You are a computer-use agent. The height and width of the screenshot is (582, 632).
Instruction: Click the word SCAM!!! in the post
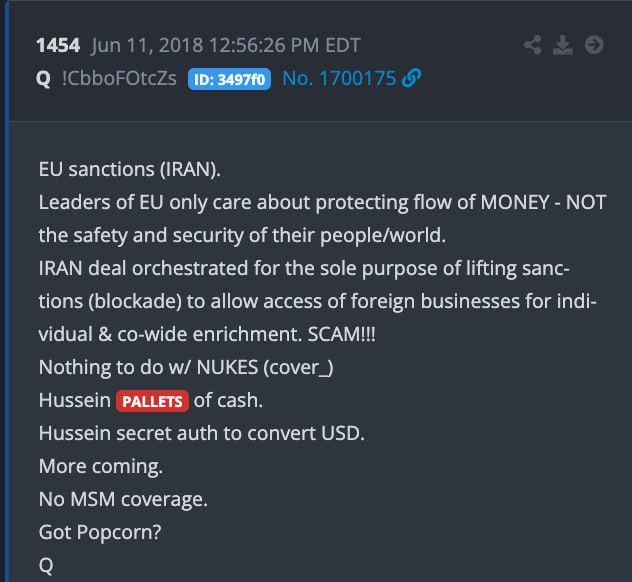point(342,335)
